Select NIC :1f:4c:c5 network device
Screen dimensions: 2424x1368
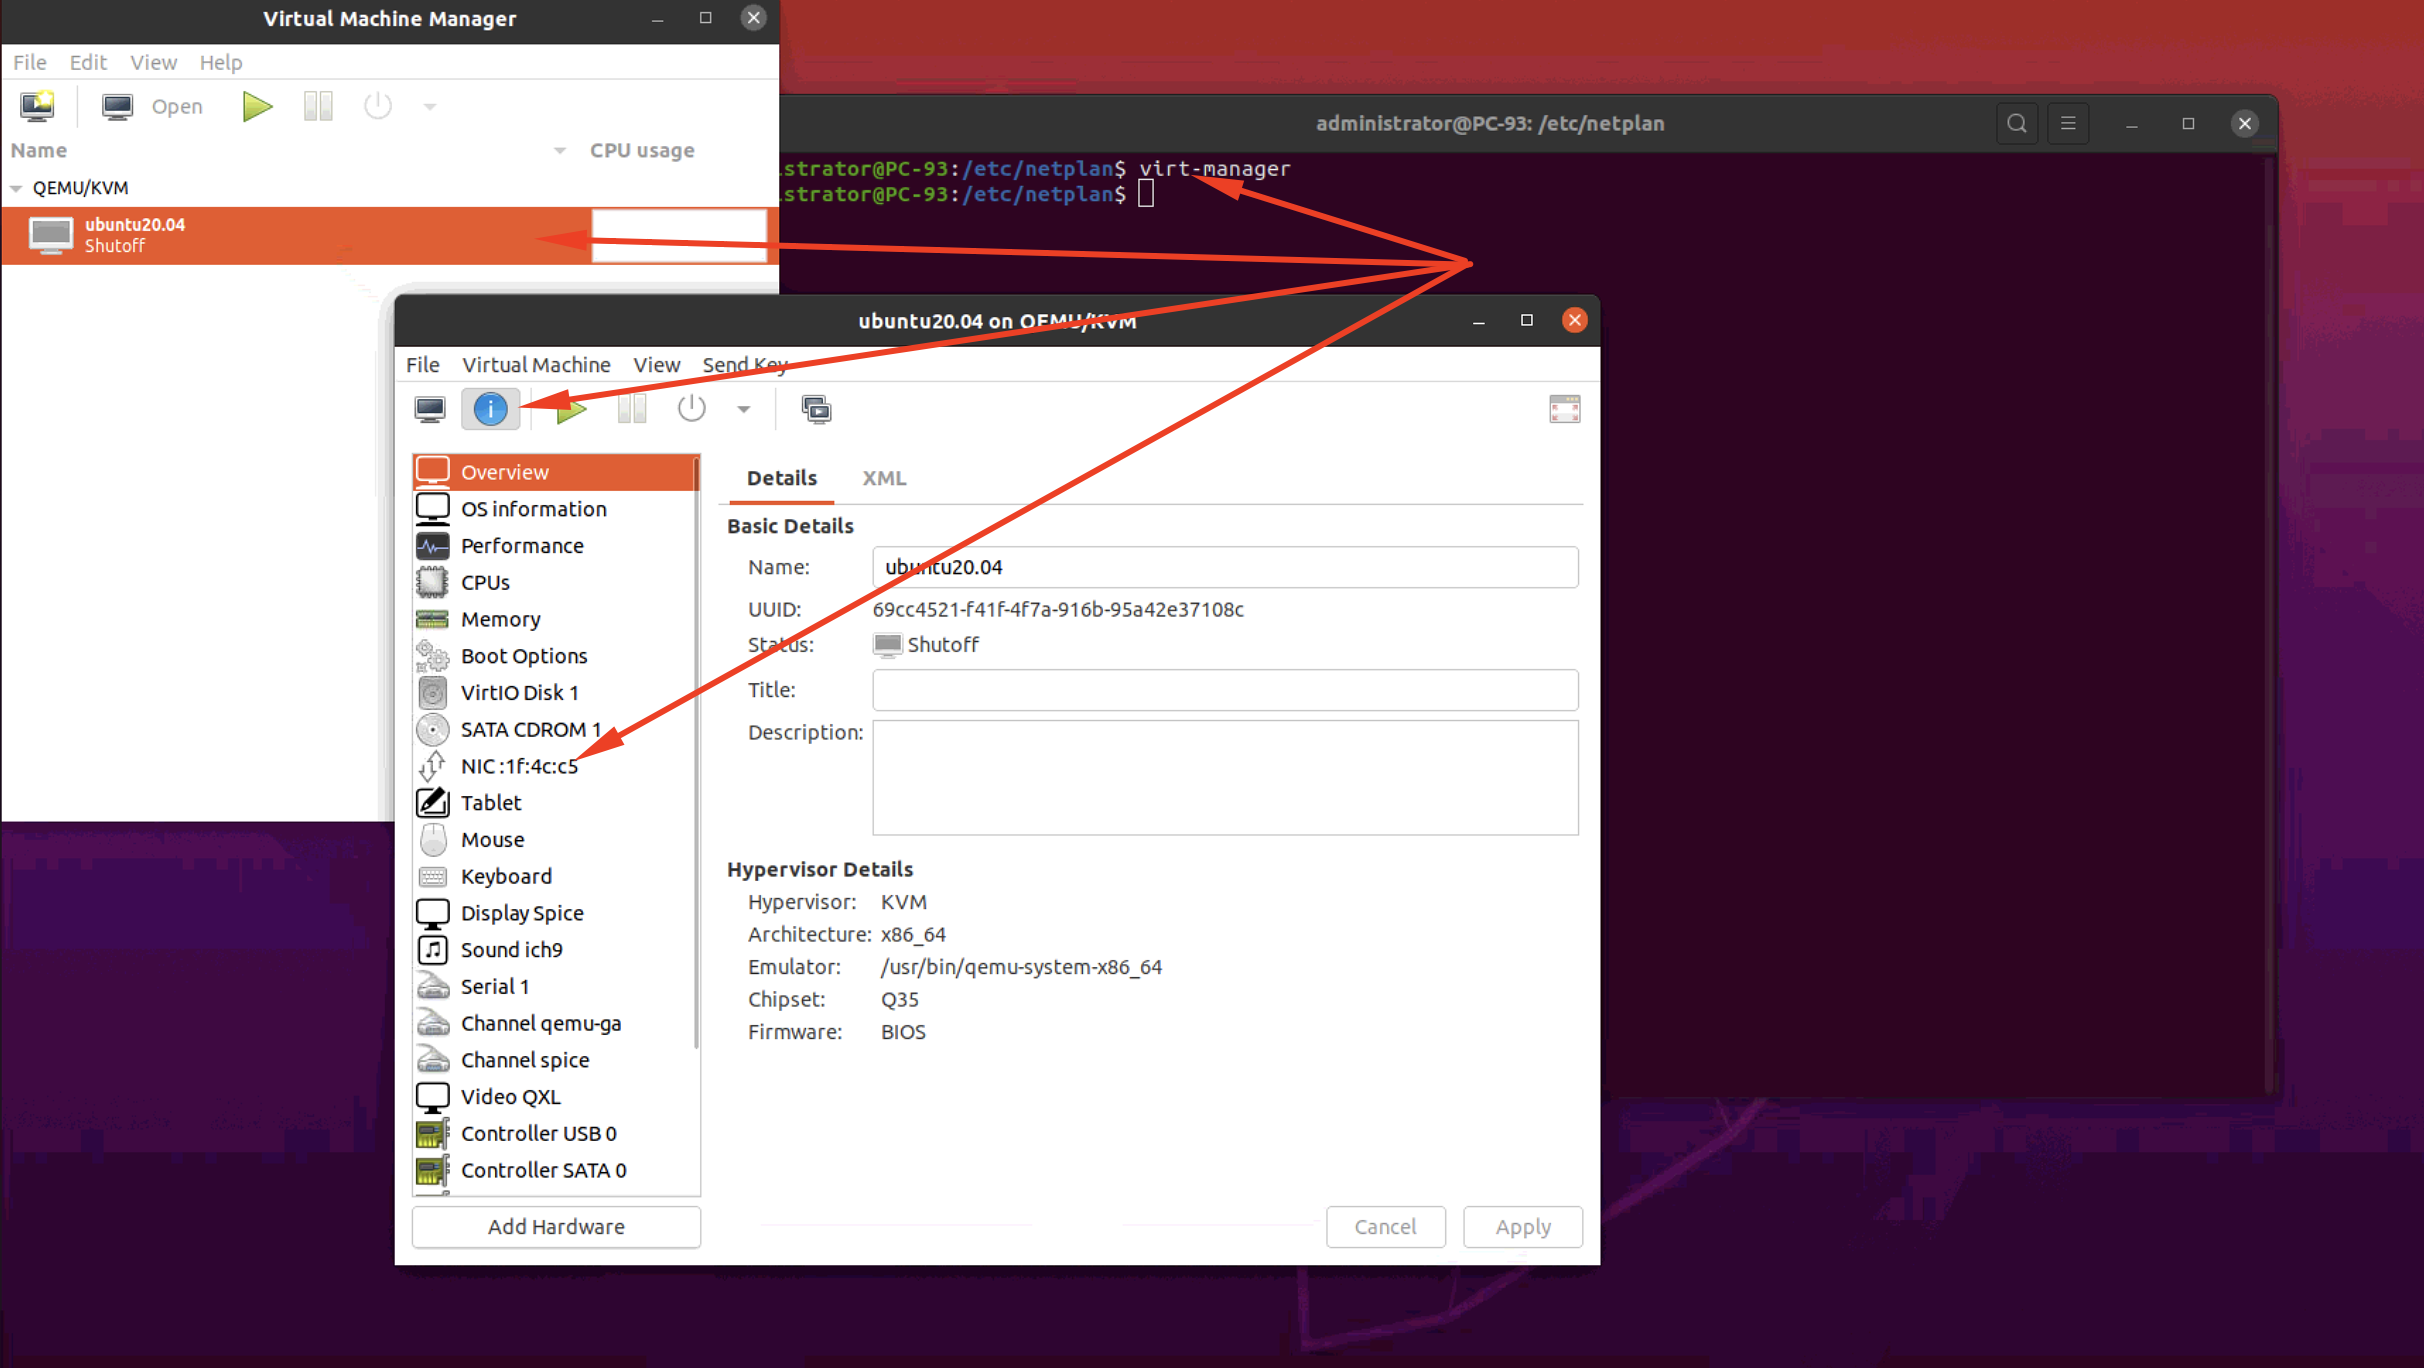pos(555,767)
